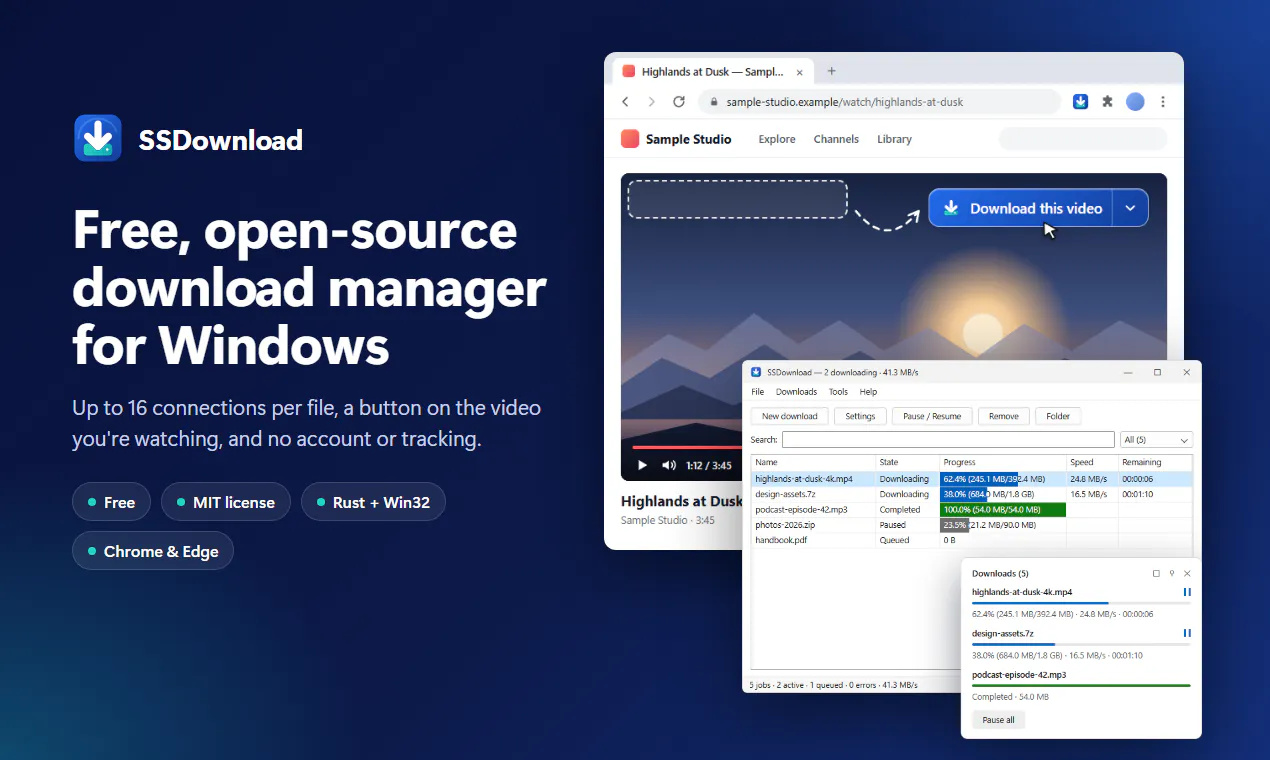Click the photos-2026.zip progress bar
This screenshot has width=1270, height=760.
[x=1002, y=525]
